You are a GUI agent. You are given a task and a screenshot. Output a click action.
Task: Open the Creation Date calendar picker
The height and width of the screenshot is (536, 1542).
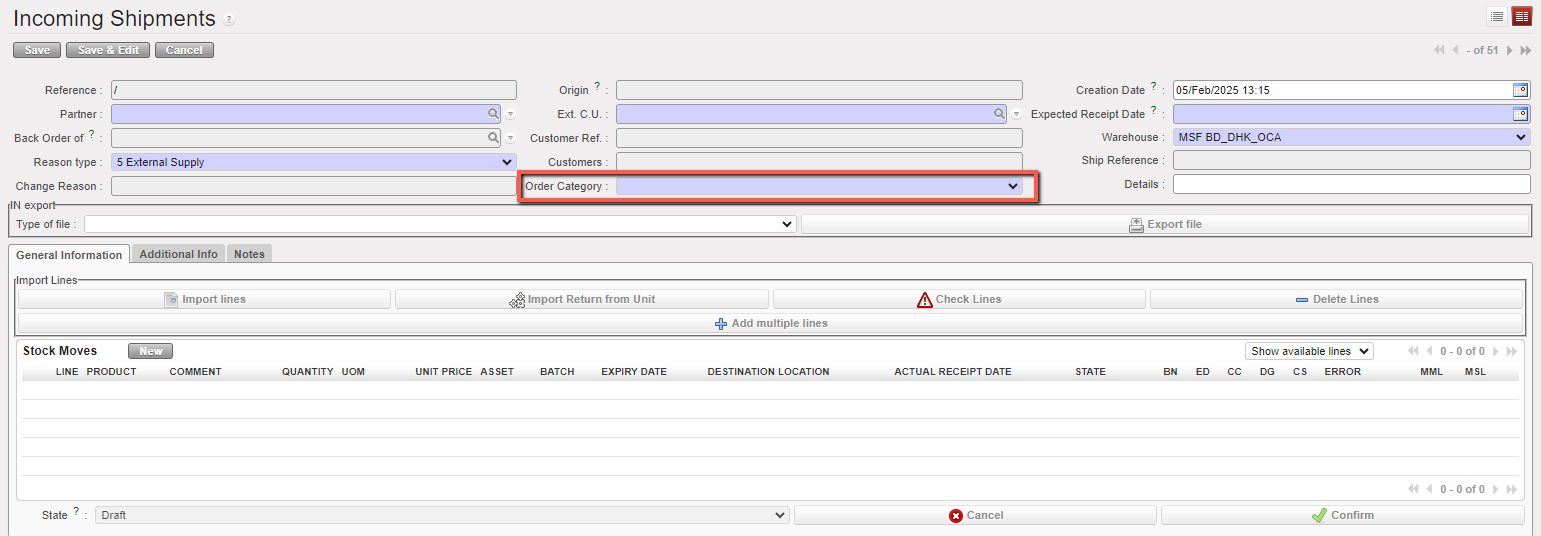1520,90
